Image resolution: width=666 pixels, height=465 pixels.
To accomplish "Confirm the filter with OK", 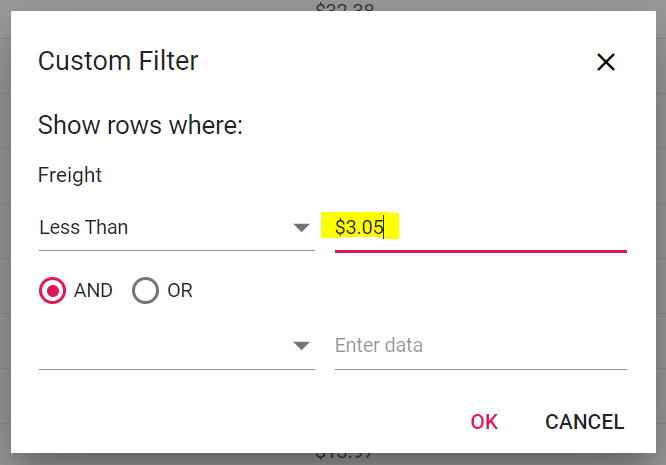I will tap(484, 422).
